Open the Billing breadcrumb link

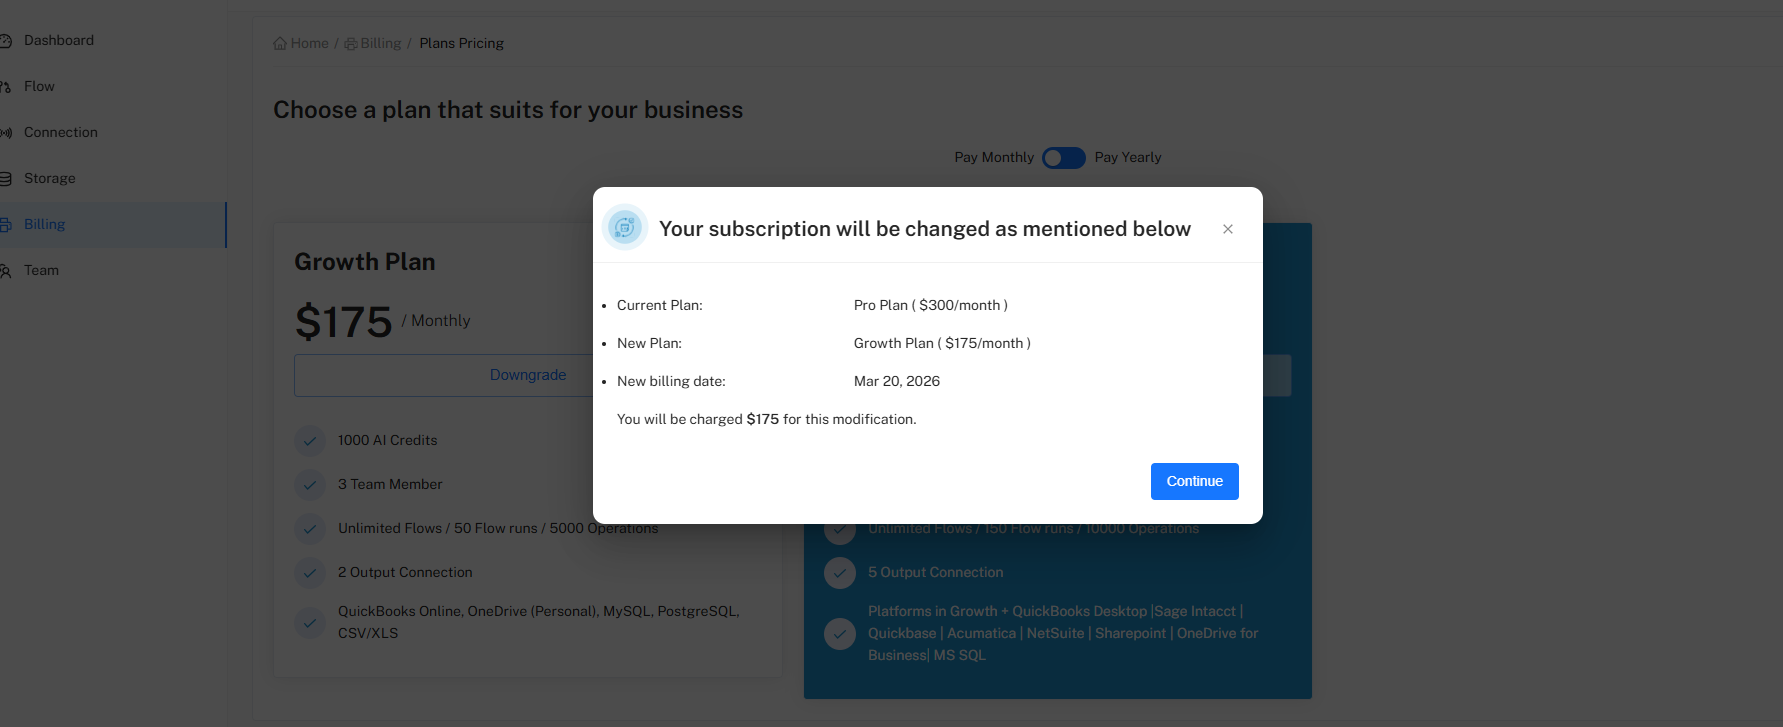(380, 44)
